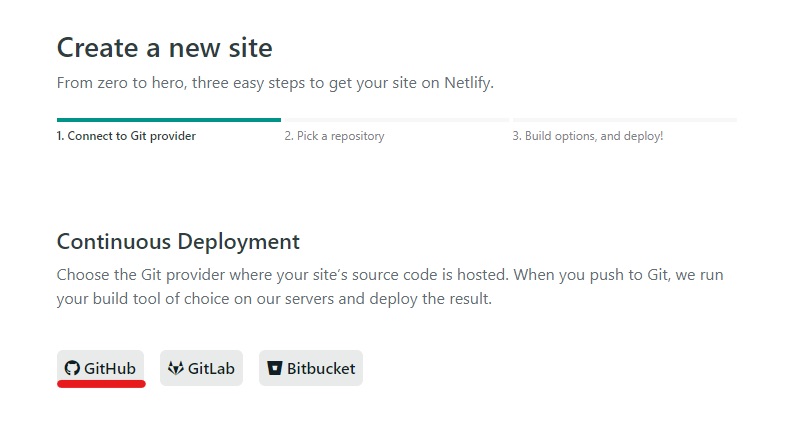Viewport: 787px width, 436px height.
Task: Click the teal progress bar segment
Action: click(x=169, y=120)
